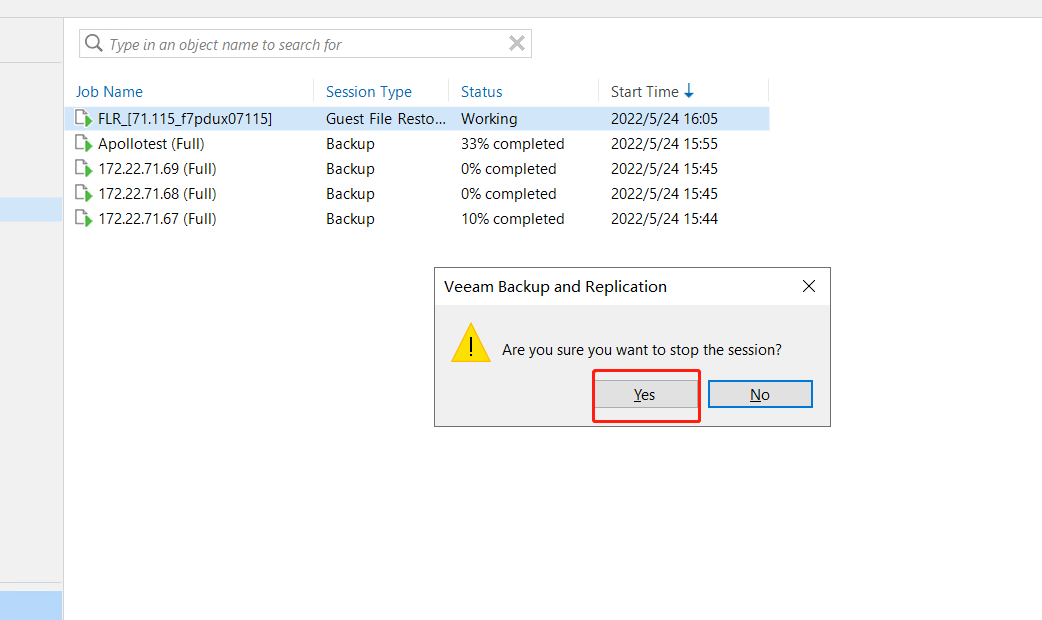The width and height of the screenshot is (1042, 620).
Task: Click the yellow warning triangle icon in dialog
Action: 470,343
